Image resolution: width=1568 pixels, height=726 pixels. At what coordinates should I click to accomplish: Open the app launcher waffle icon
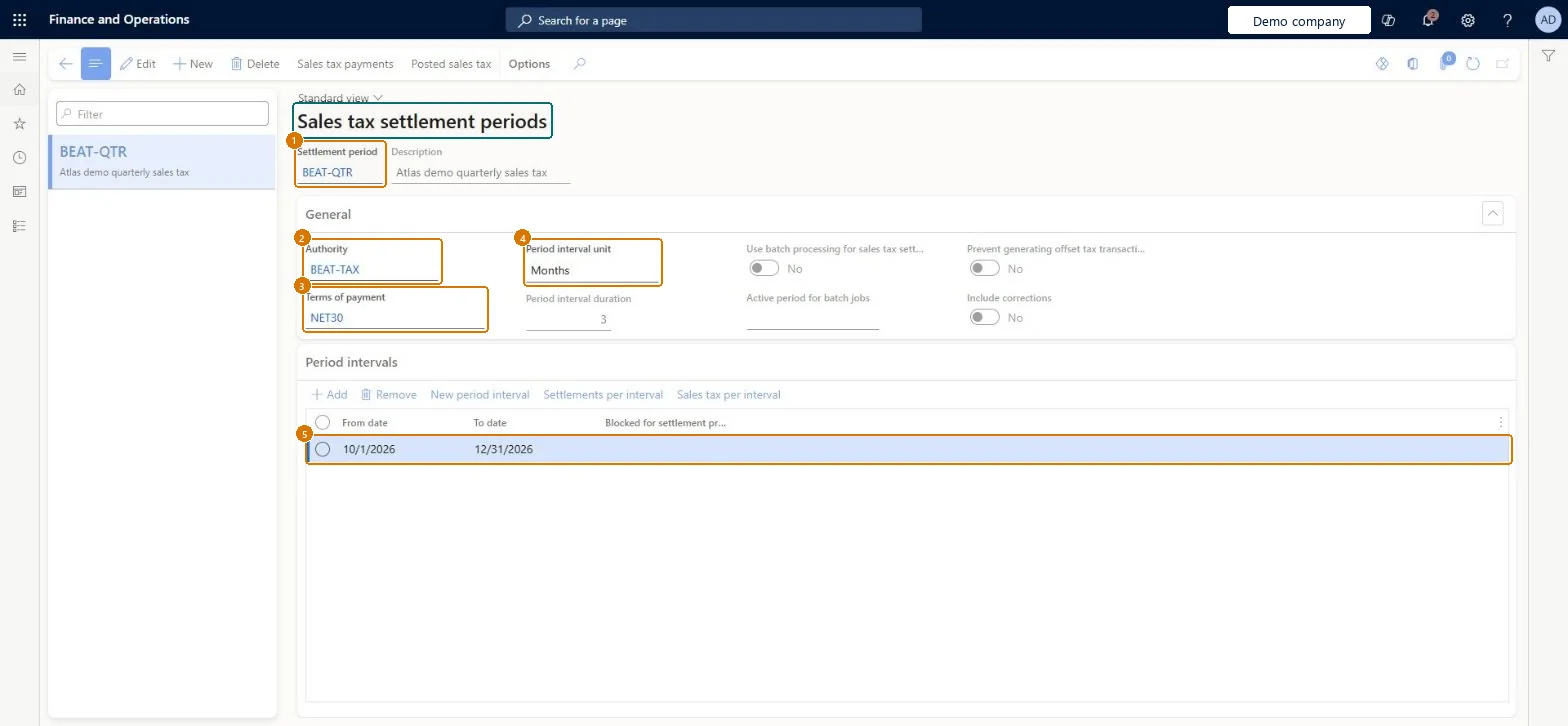[19, 20]
